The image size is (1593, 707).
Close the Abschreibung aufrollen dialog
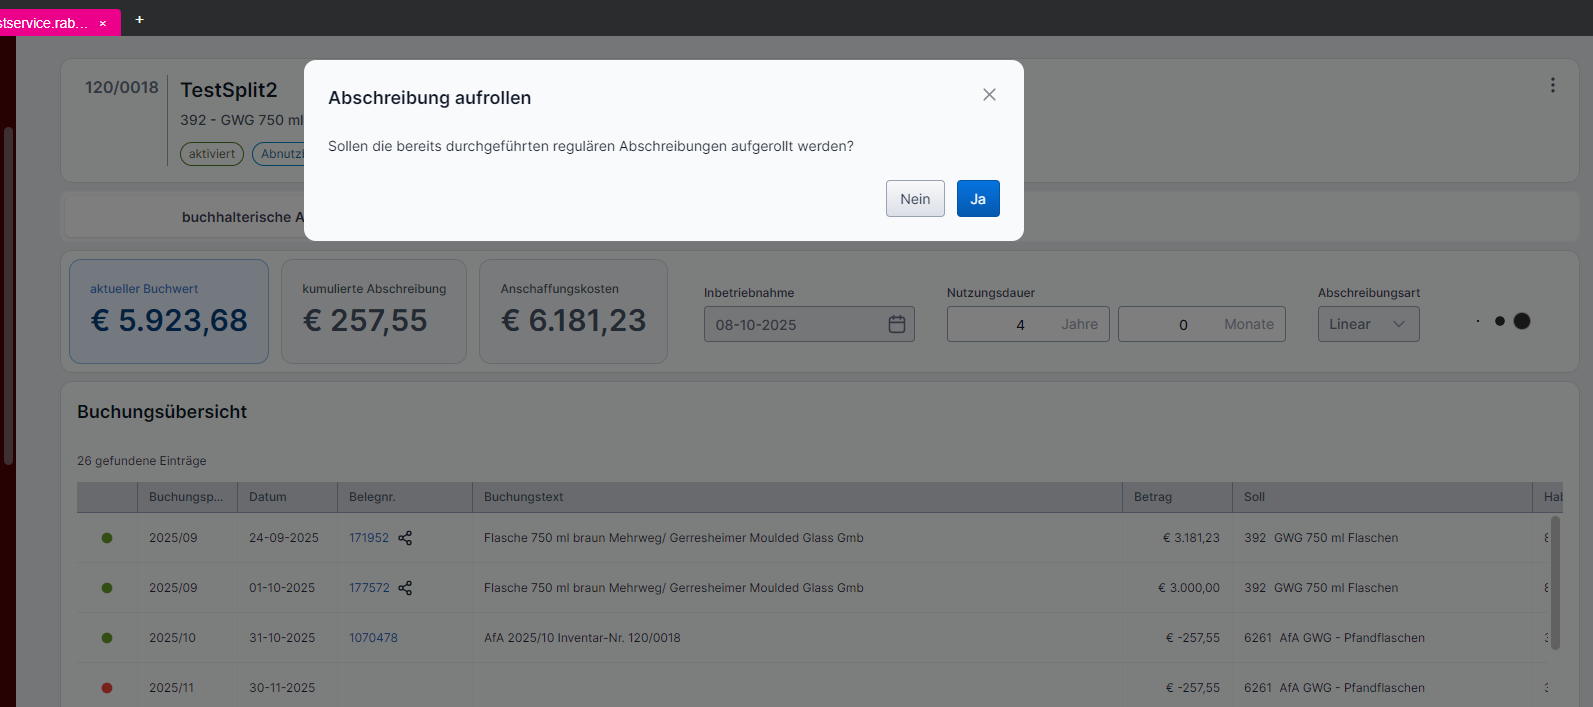989,95
